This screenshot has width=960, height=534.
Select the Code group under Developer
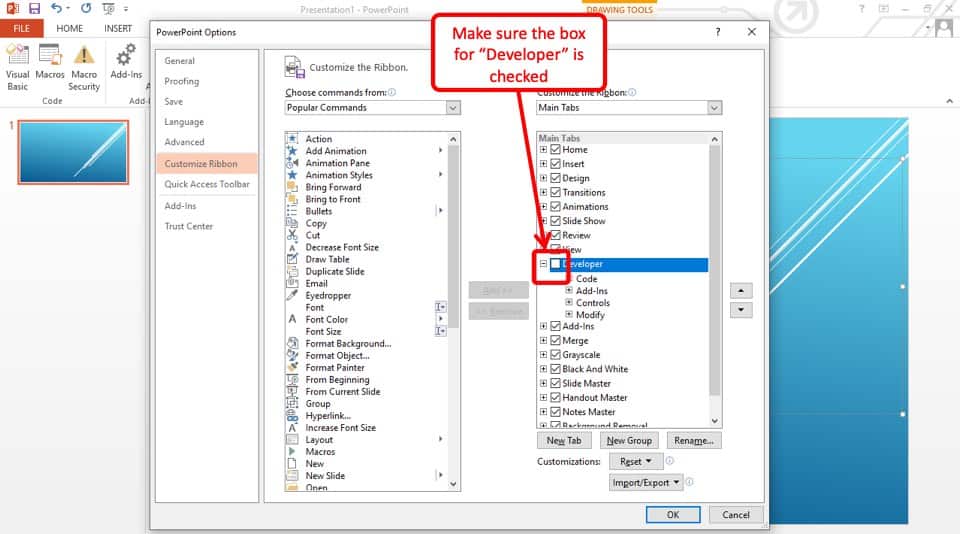586,279
